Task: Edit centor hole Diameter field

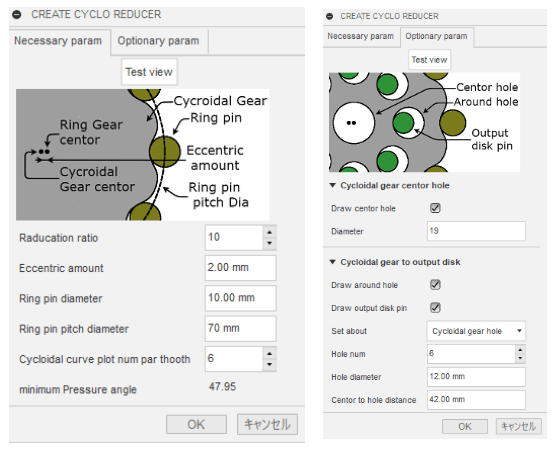Action: pos(476,231)
